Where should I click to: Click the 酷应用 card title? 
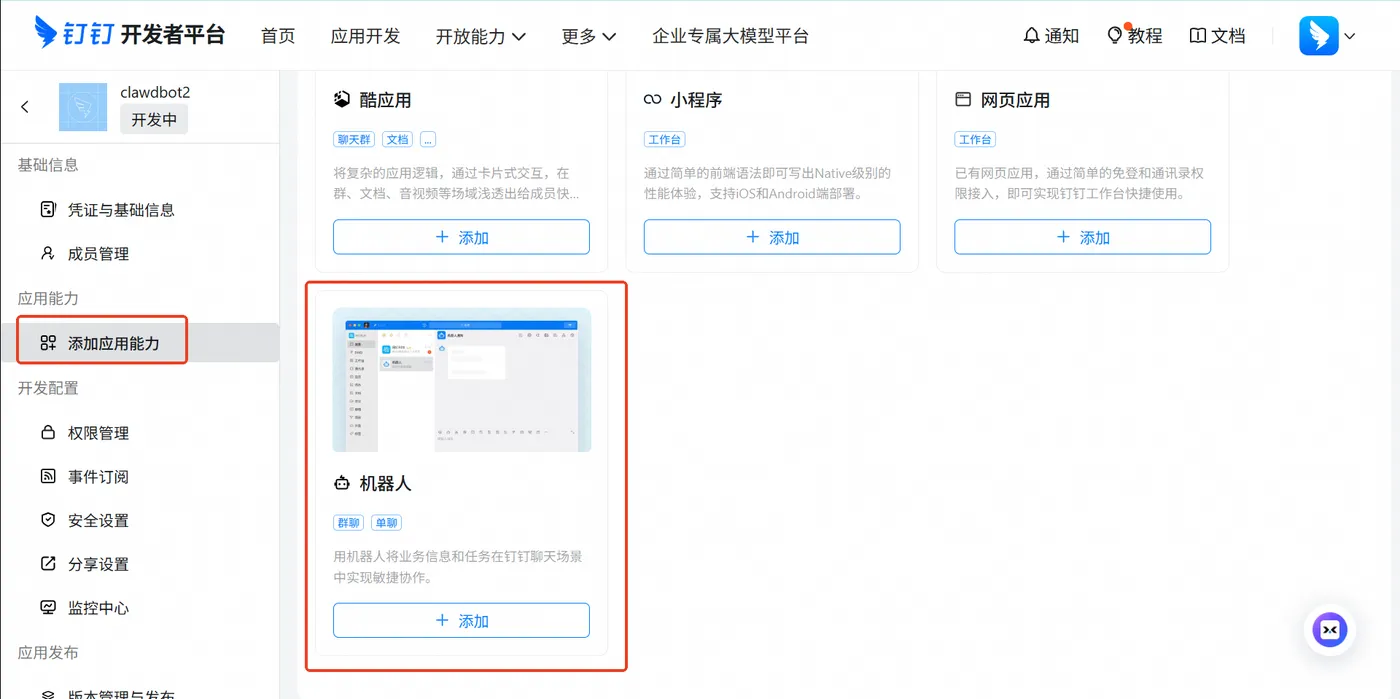coord(385,100)
